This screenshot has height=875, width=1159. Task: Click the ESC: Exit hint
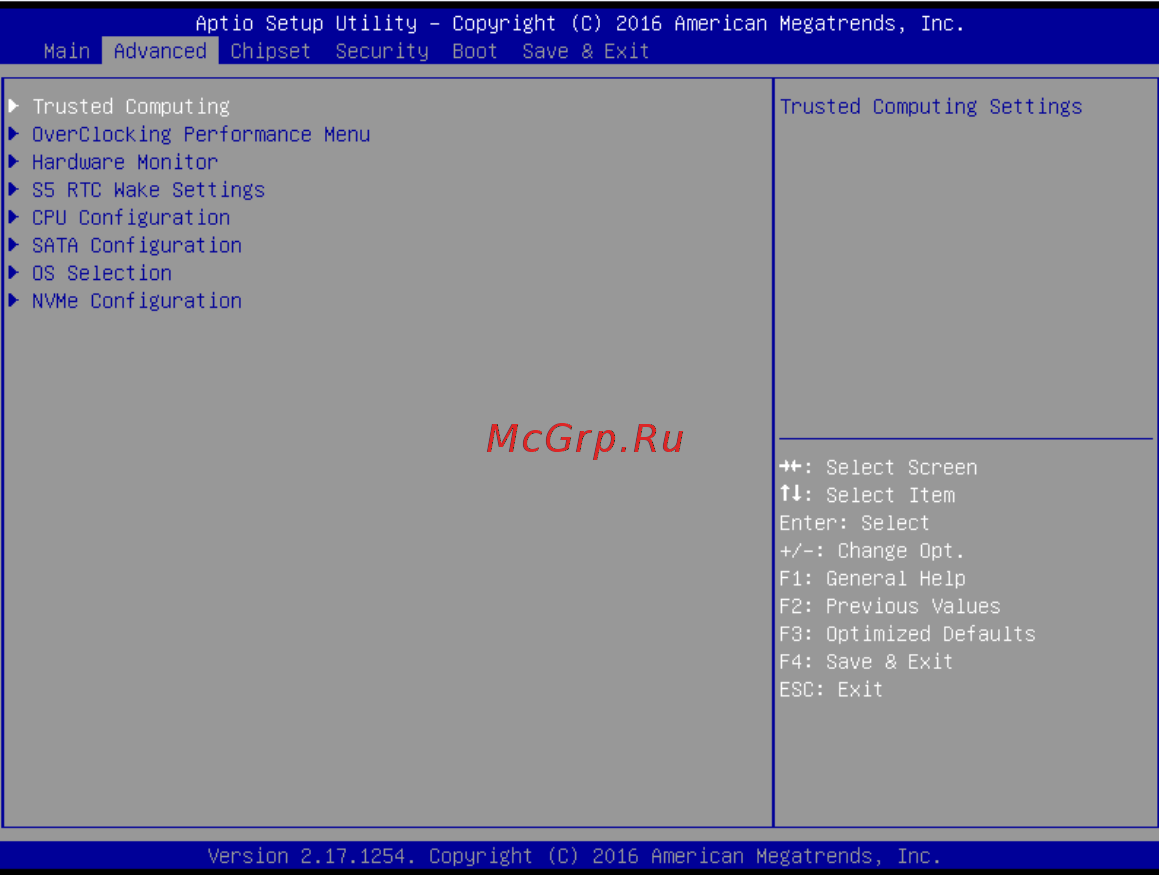click(832, 690)
